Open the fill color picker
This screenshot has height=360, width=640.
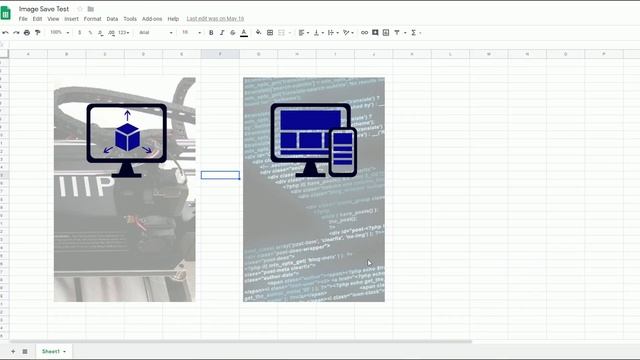[258, 33]
